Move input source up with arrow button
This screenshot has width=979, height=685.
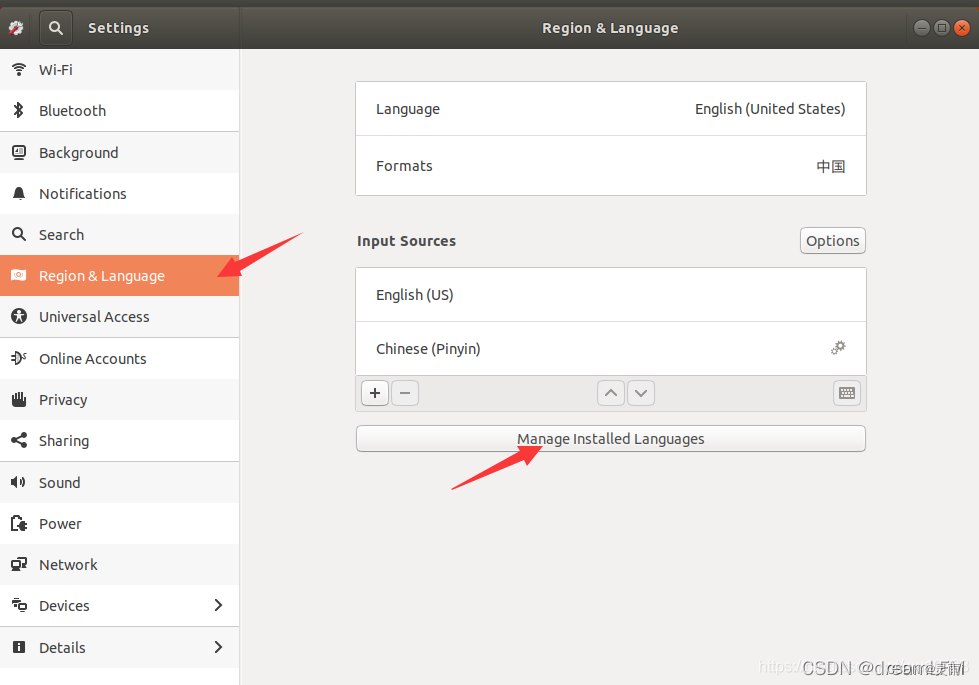tap(611, 393)
